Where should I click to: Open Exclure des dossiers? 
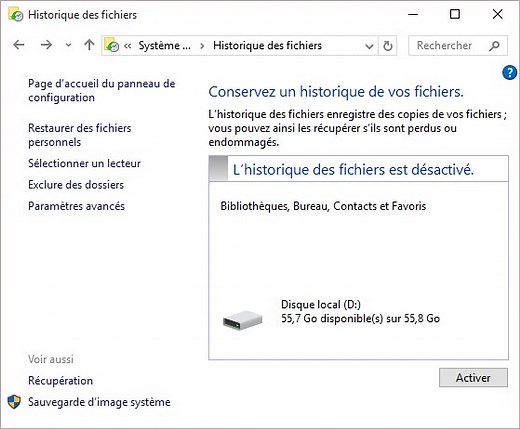pyautogui.click(x=76, y=185)
